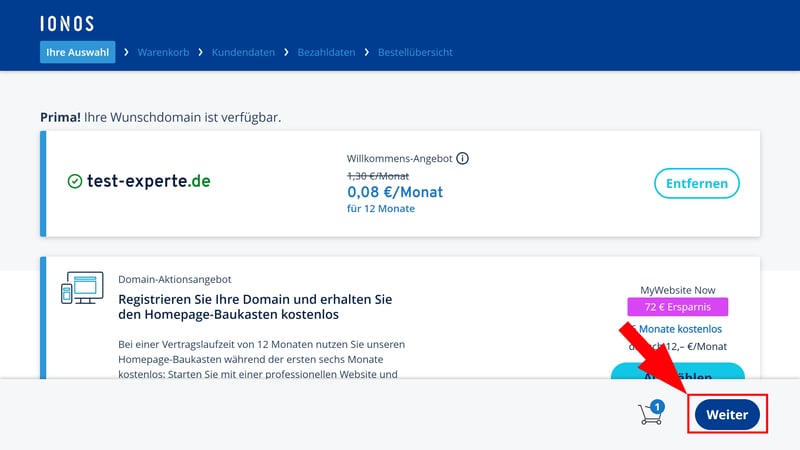Image resolution: width=800 pixels, height=450 pixels.
Task: Switch to the Bezahldaten step
Action: point(326,52)
